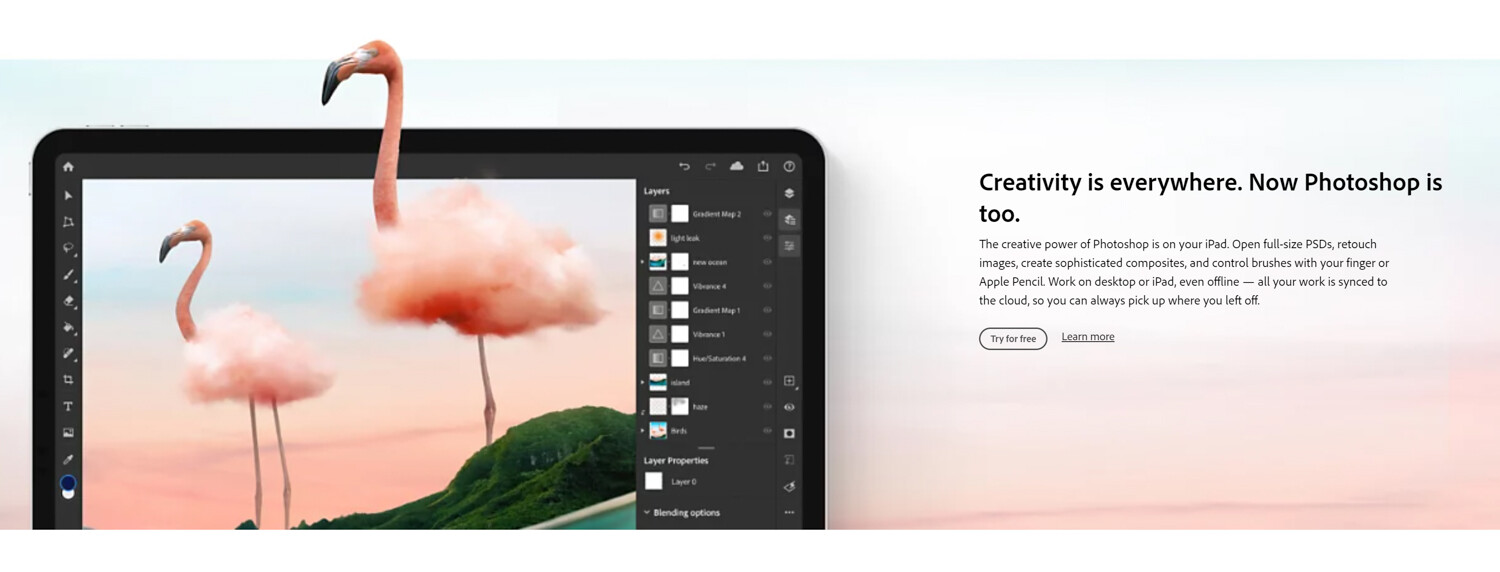Select the Eraser tool

pyautogui.click(x=68, y=301)
